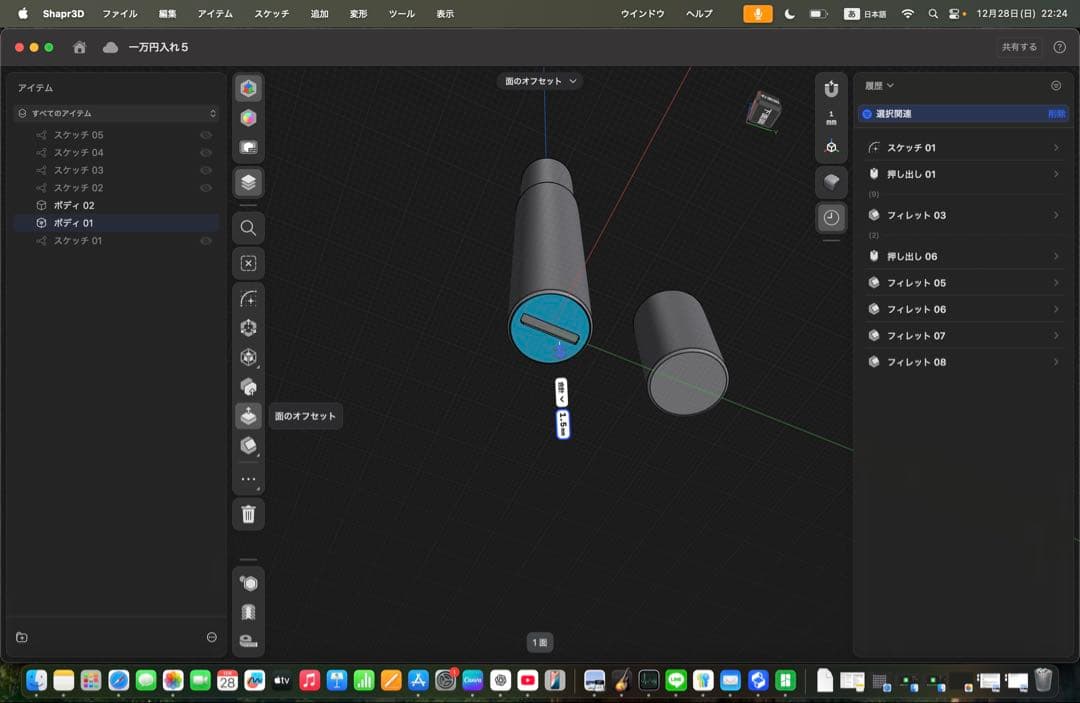Click the history clock icon
Image resolution: width=1080 pixels, height=703 pixels.
click(x=831, y=218)
